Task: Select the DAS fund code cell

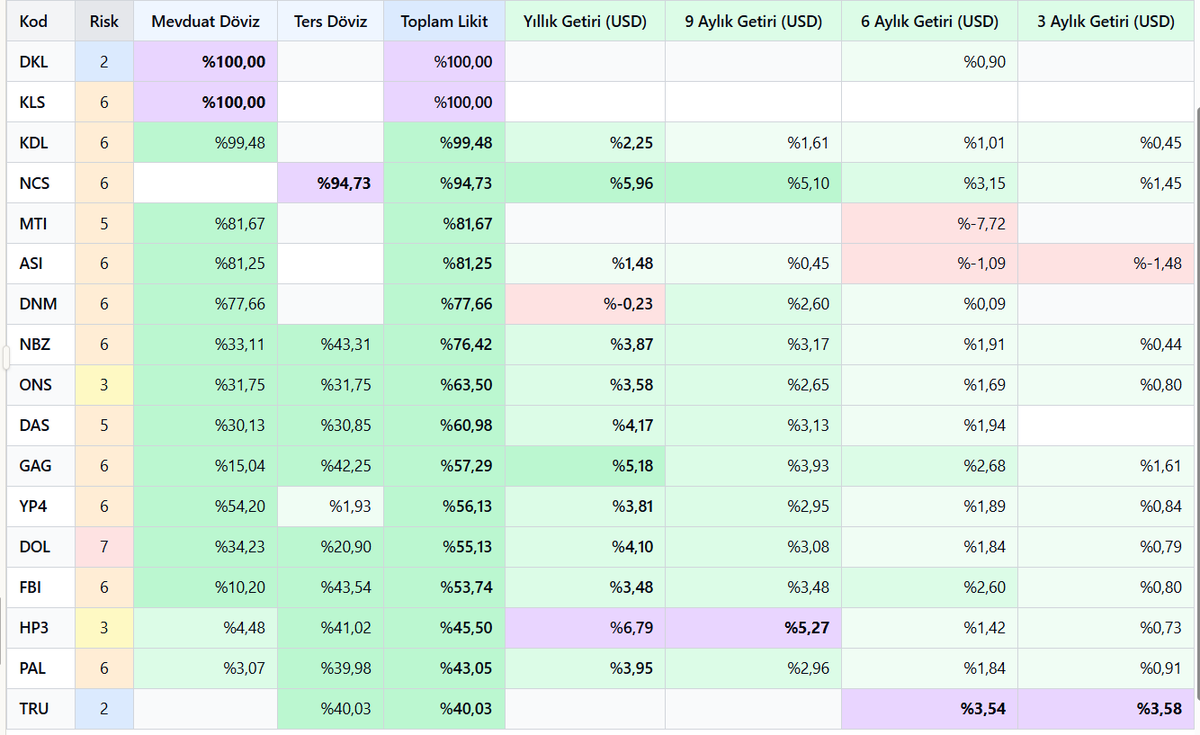Action: pyautogui.click(x=40, y=426)
